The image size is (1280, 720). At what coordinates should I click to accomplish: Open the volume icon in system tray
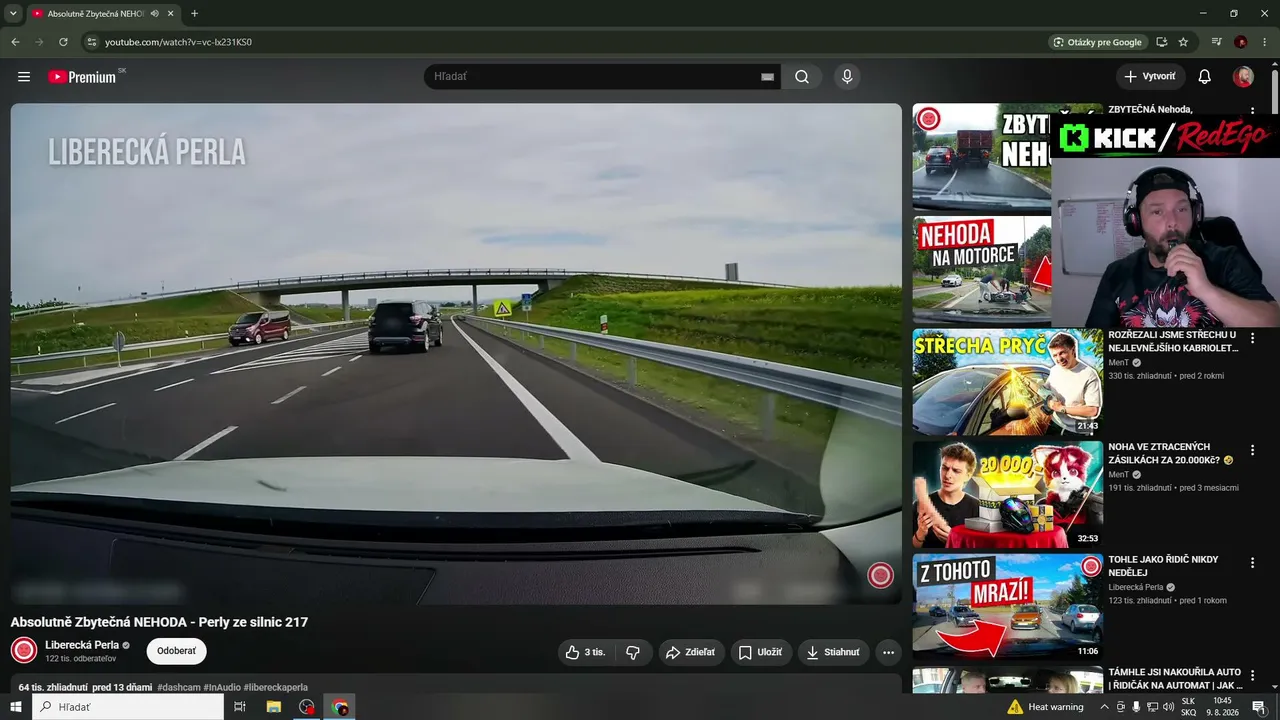point(1168,707)
